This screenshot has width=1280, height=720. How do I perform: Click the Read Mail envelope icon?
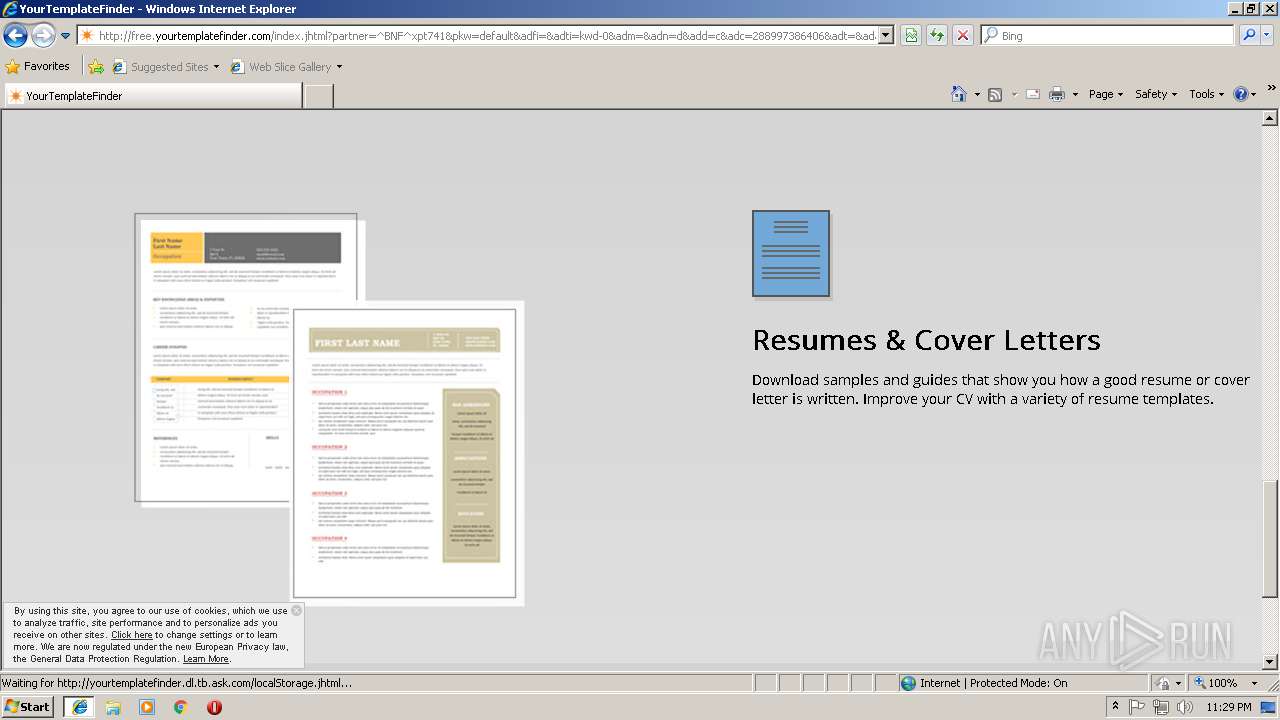[1033, 94]
